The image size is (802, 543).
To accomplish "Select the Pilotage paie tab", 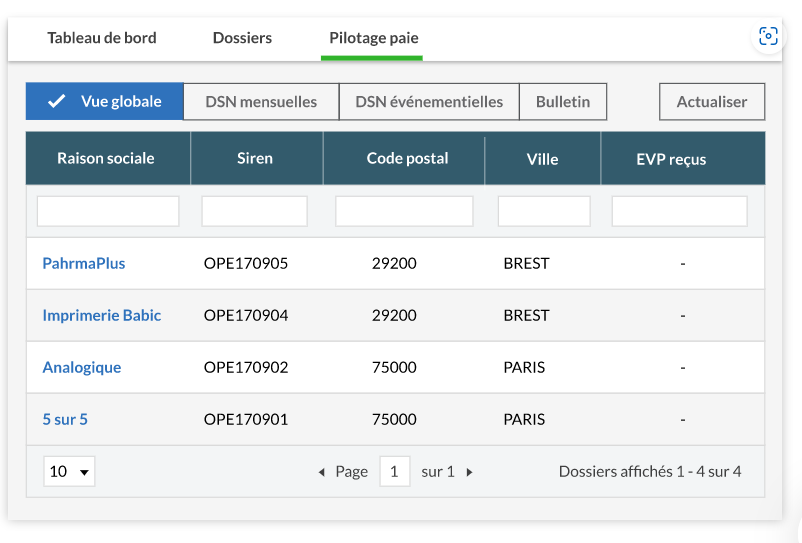I will coord(374,38).
